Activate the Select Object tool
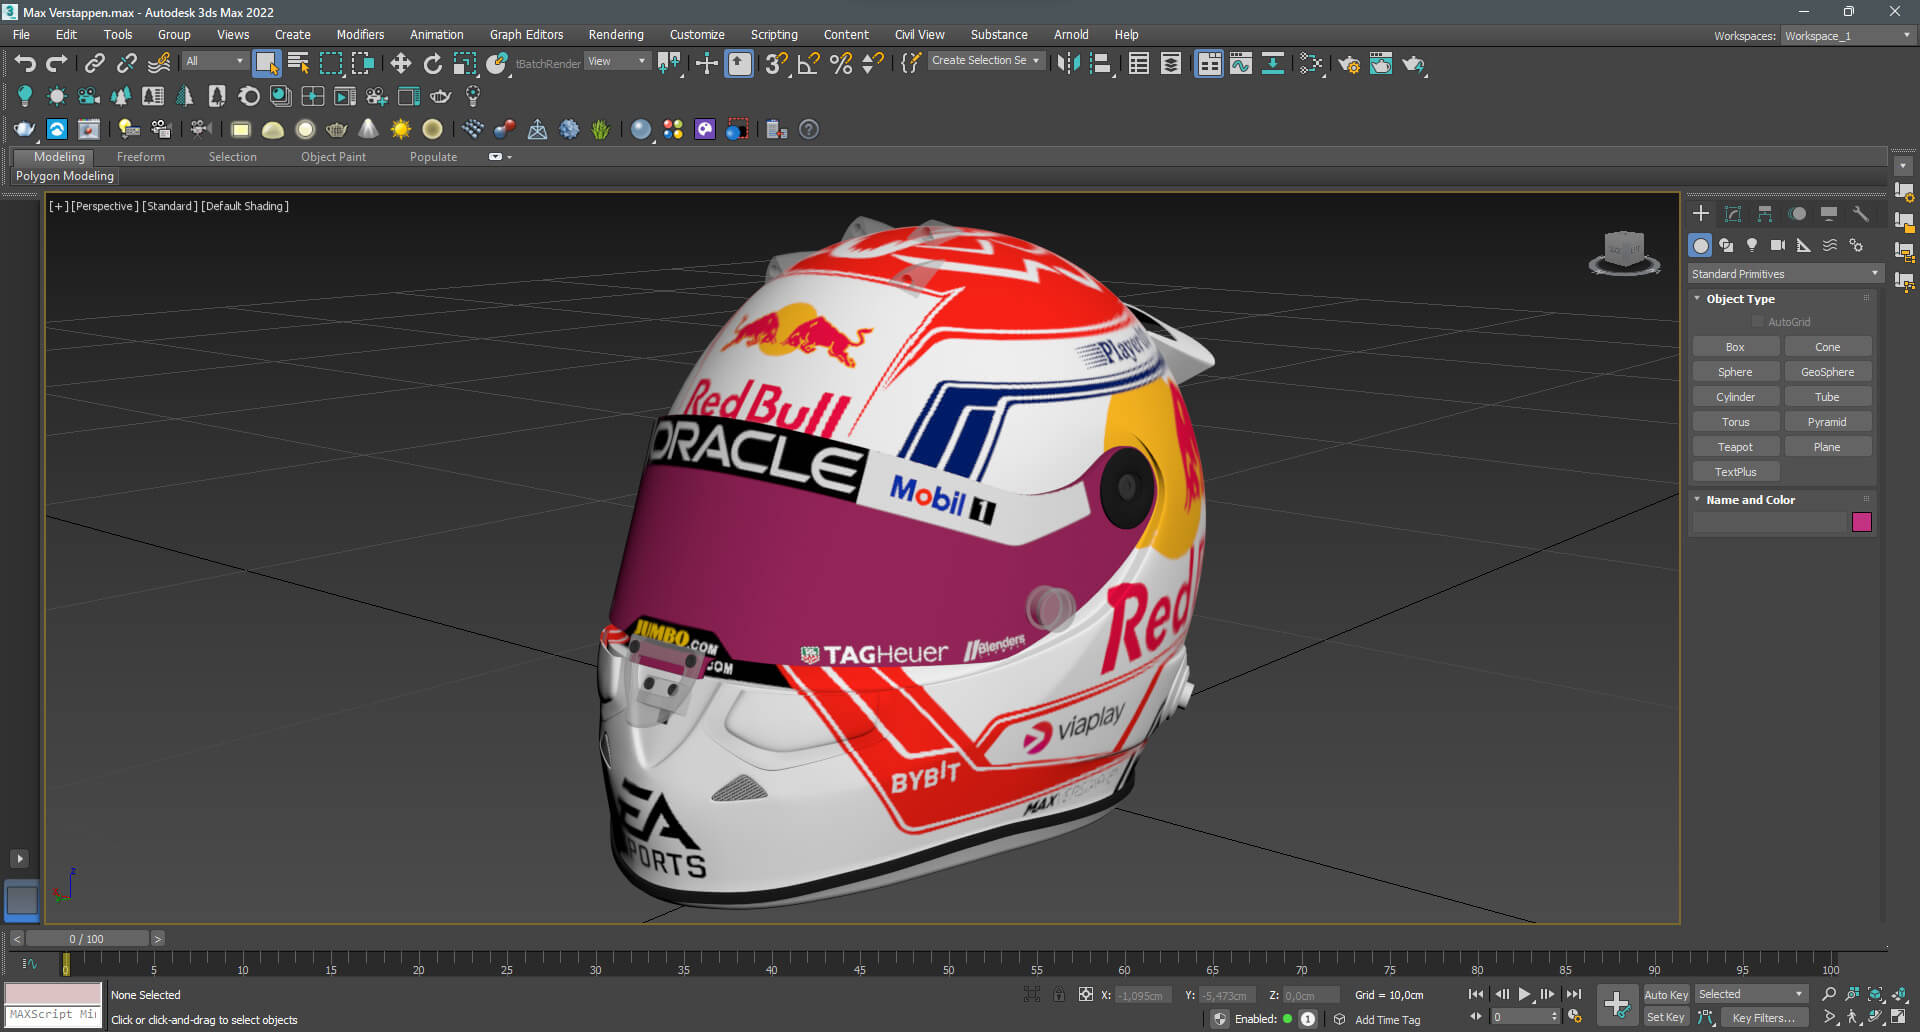Screen dimensions: 1920x1032 (x=266, y=64)
